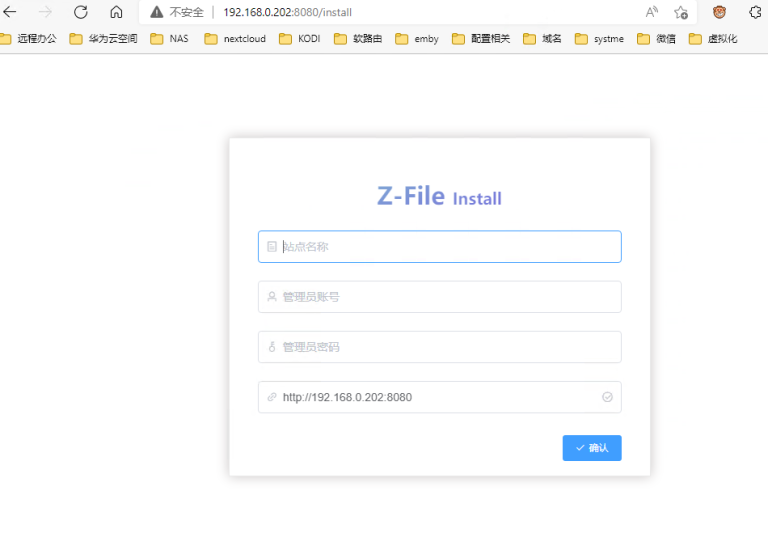This screenshot has width=768, height=533.
Task: Click the blue 确认 confirm button
Action: click(592, 448)
